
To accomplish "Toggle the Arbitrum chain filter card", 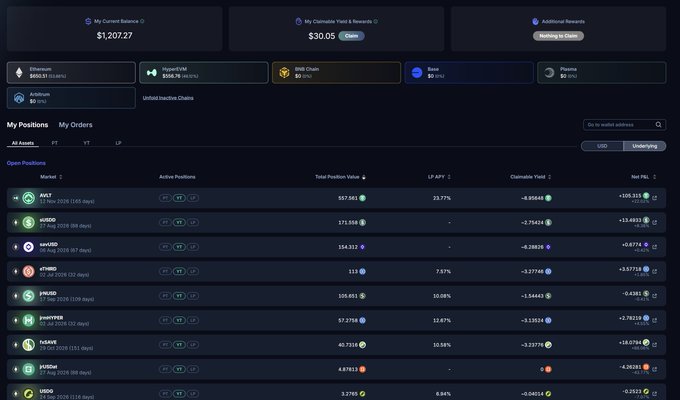I will click(71, 98).
